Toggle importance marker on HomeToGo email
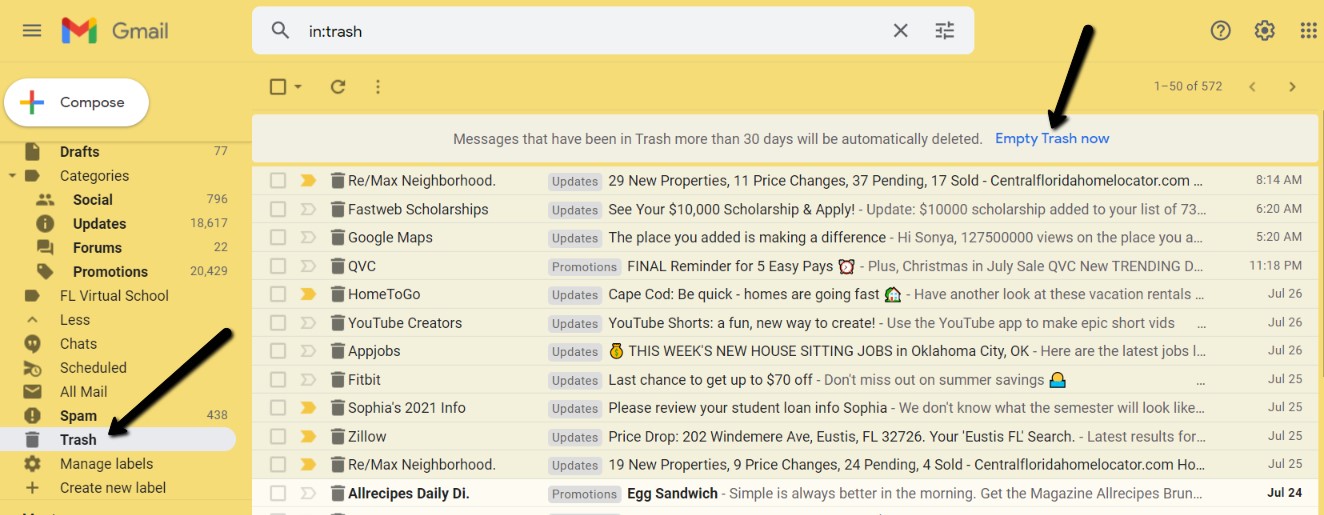Viewport: 1324px width, 515px height. [308, 294]
